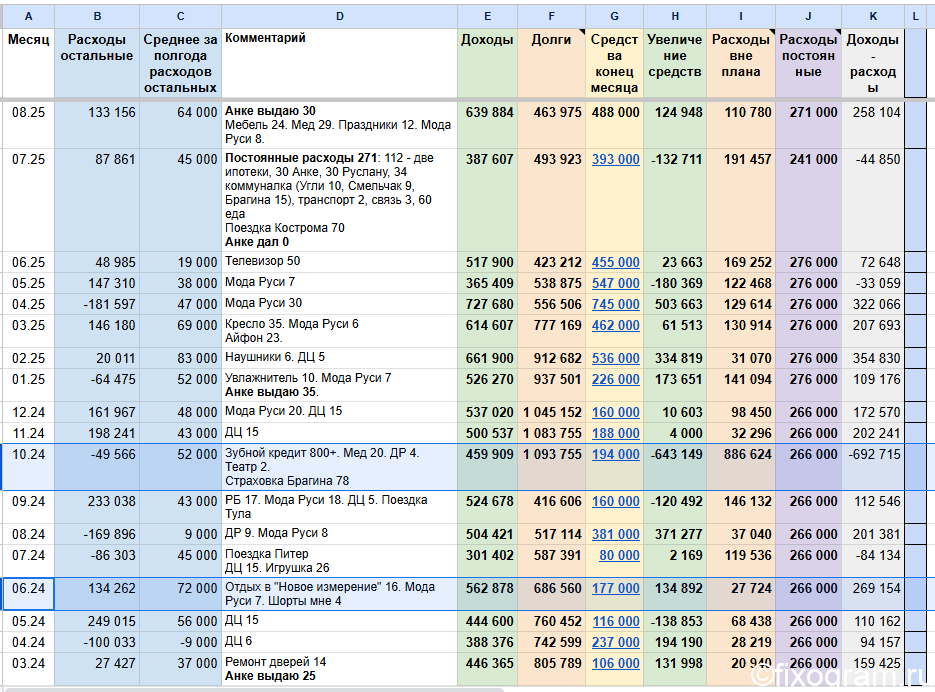Select month cell 06.24
The width and height of the screenshot is (935, 692).
(x=28, y=594)
